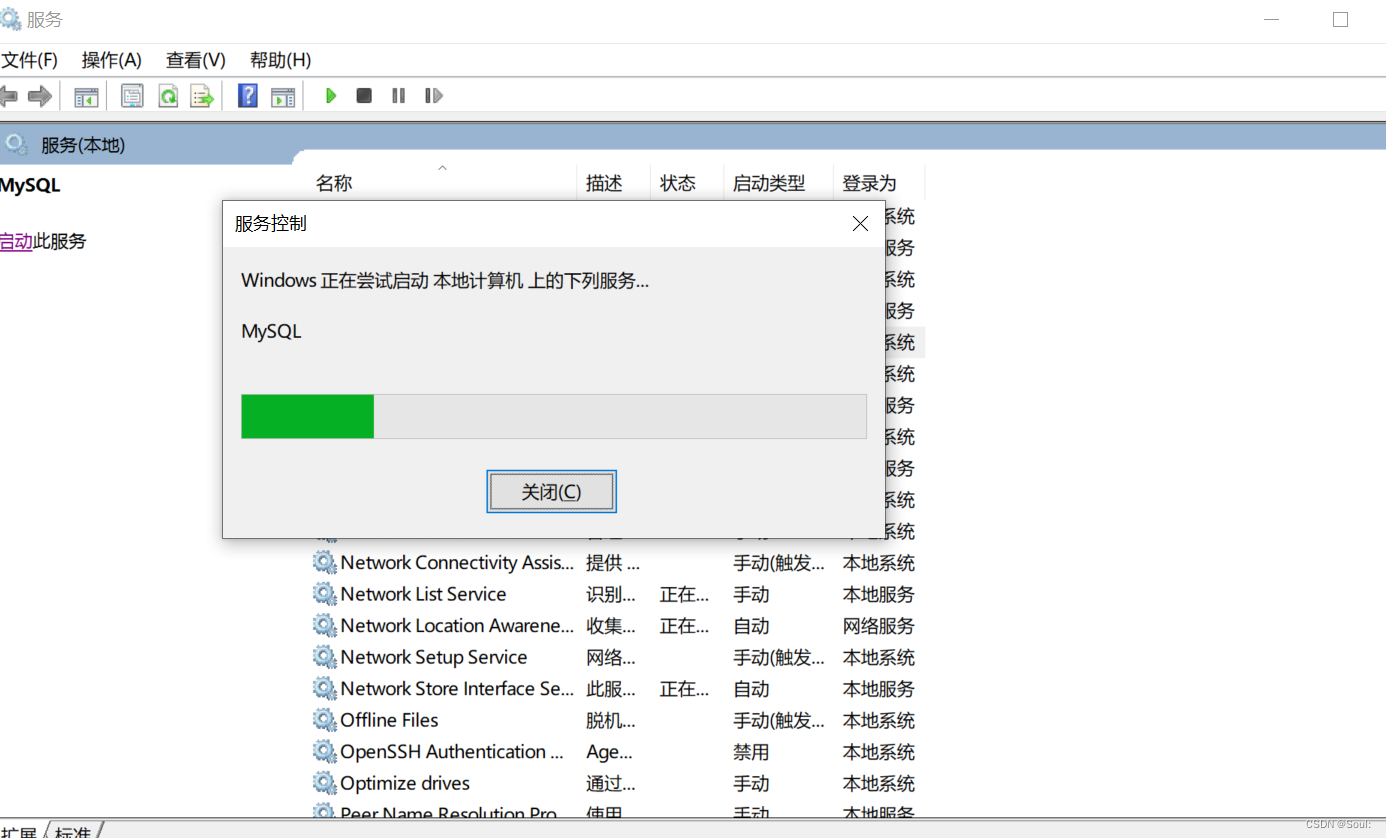Screen dimensions: 1386x838
Task: Click the gear icon of Optimize drives row
Action: [325, 783]
